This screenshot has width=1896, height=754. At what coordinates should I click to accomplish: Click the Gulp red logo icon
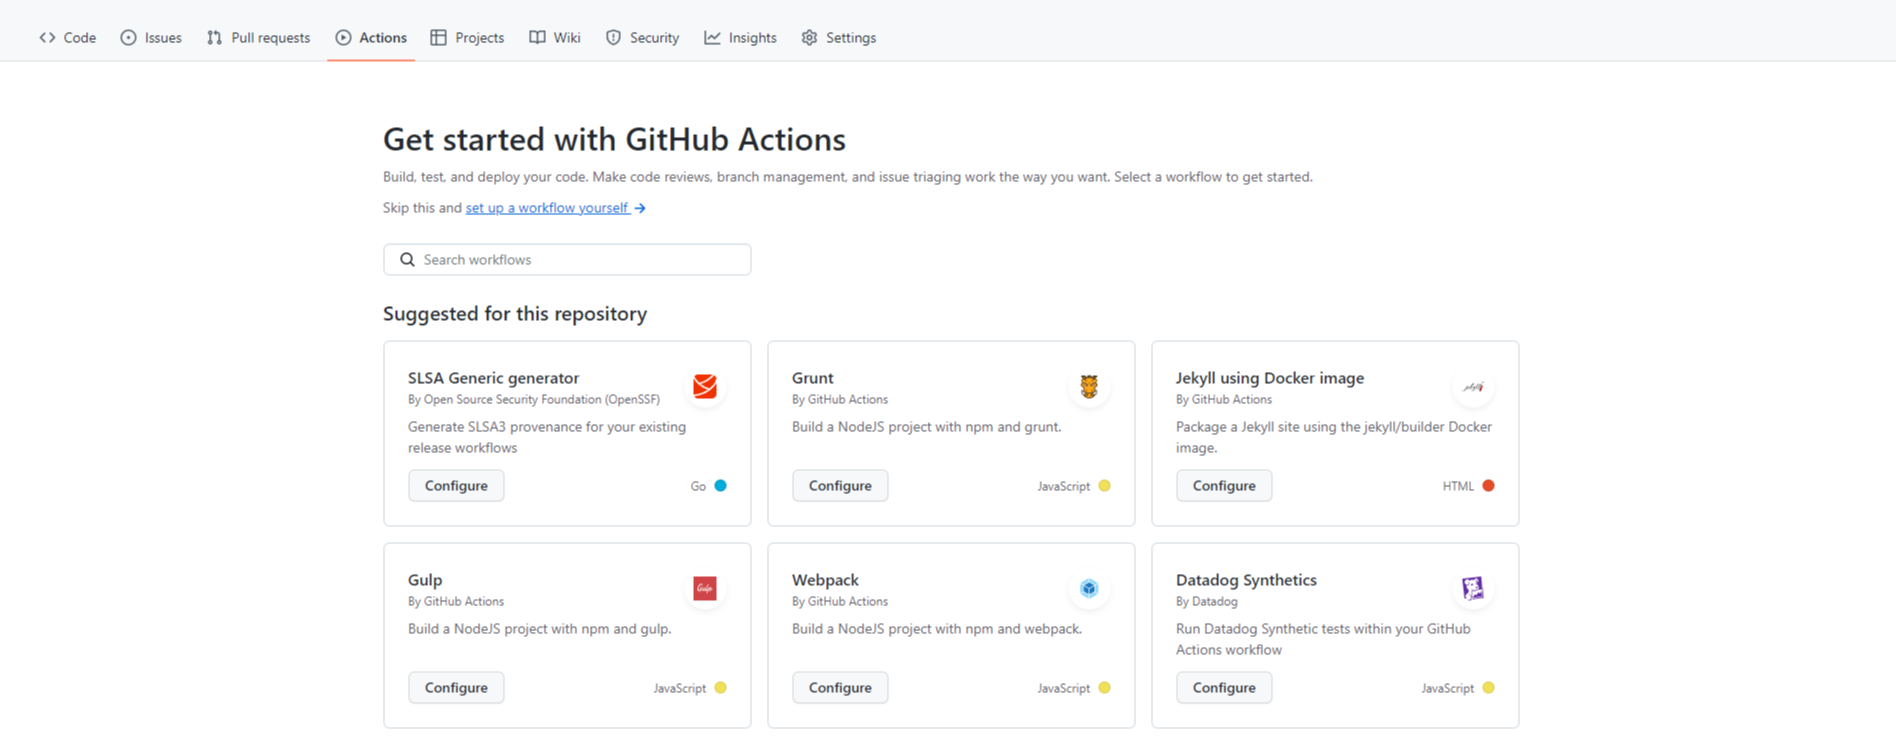point(705,588)
